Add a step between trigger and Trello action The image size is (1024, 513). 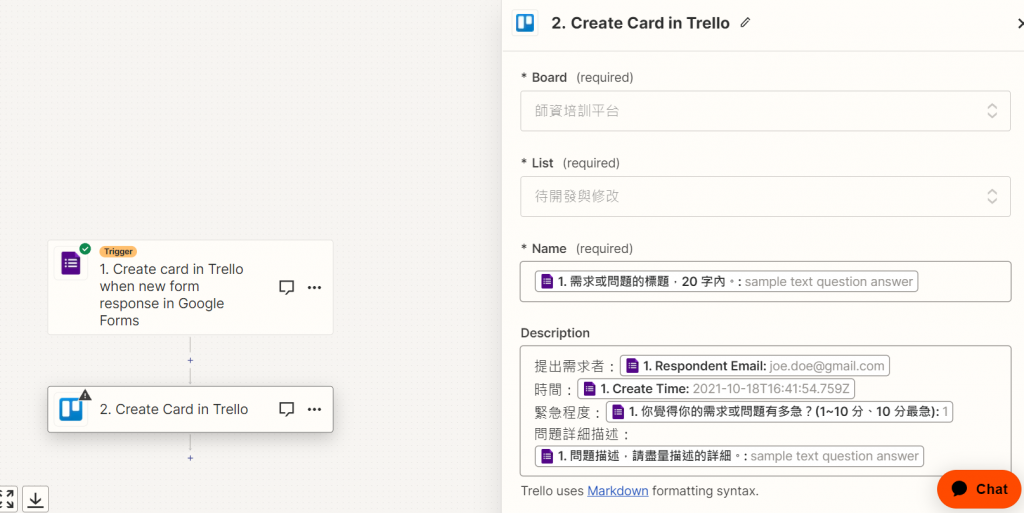coord(190,360)
